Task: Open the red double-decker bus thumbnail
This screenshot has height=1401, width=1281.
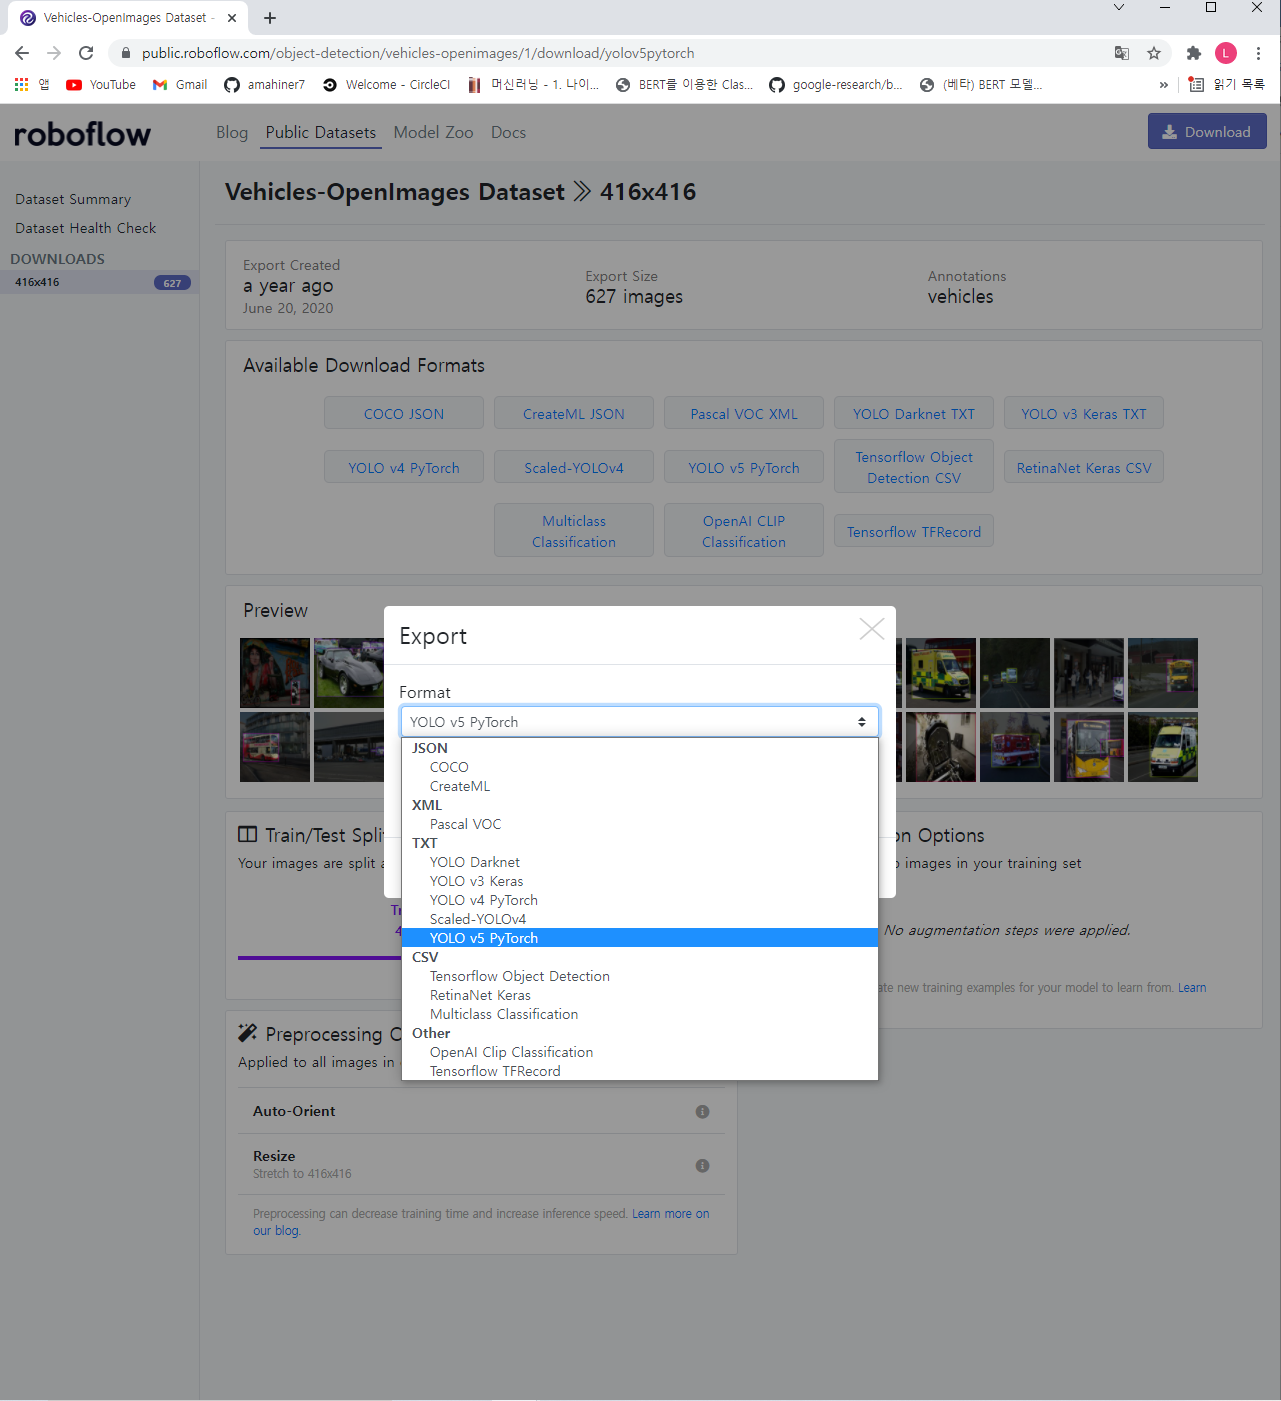Action: (275, 747)
